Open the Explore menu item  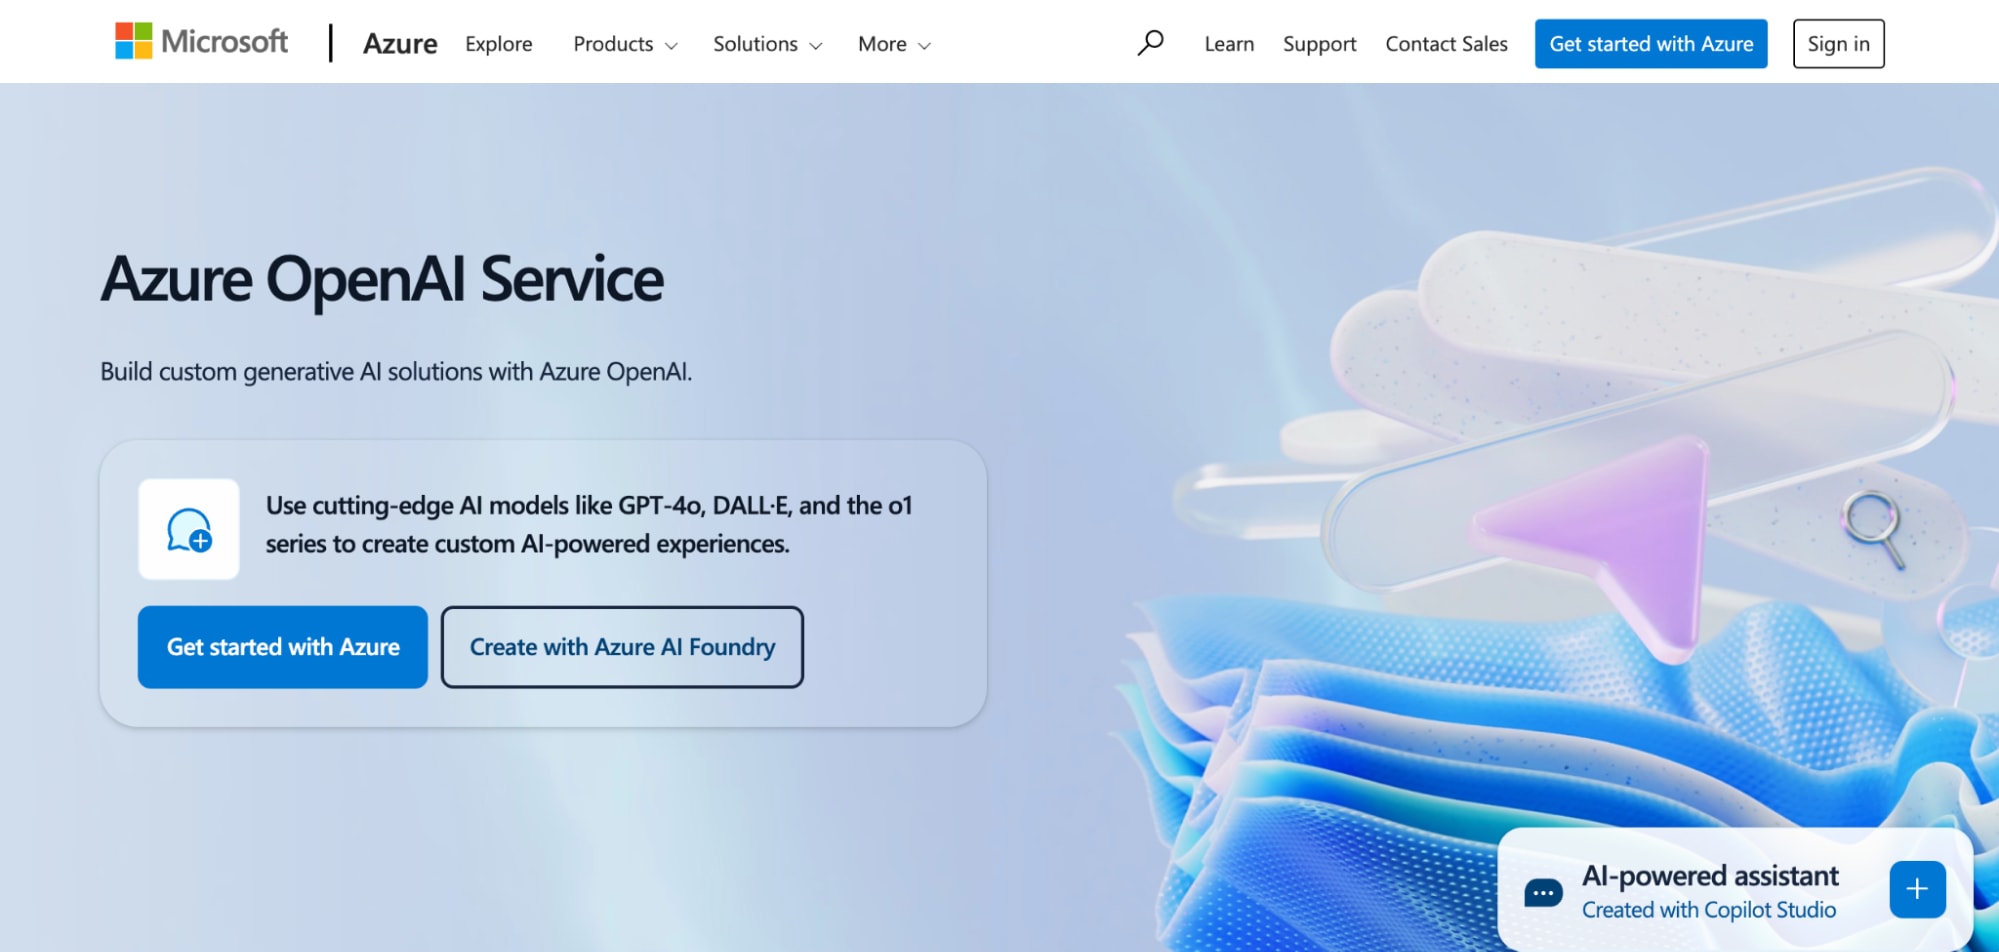point(499,44)
